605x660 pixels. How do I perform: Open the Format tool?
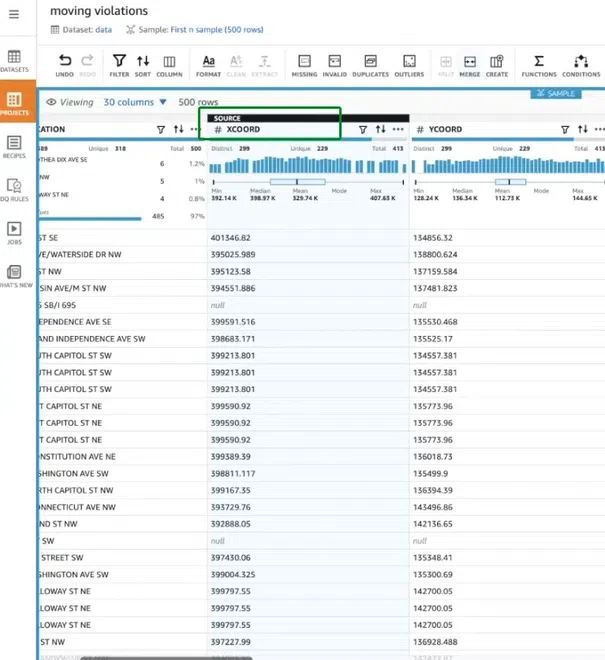(208, 65)
